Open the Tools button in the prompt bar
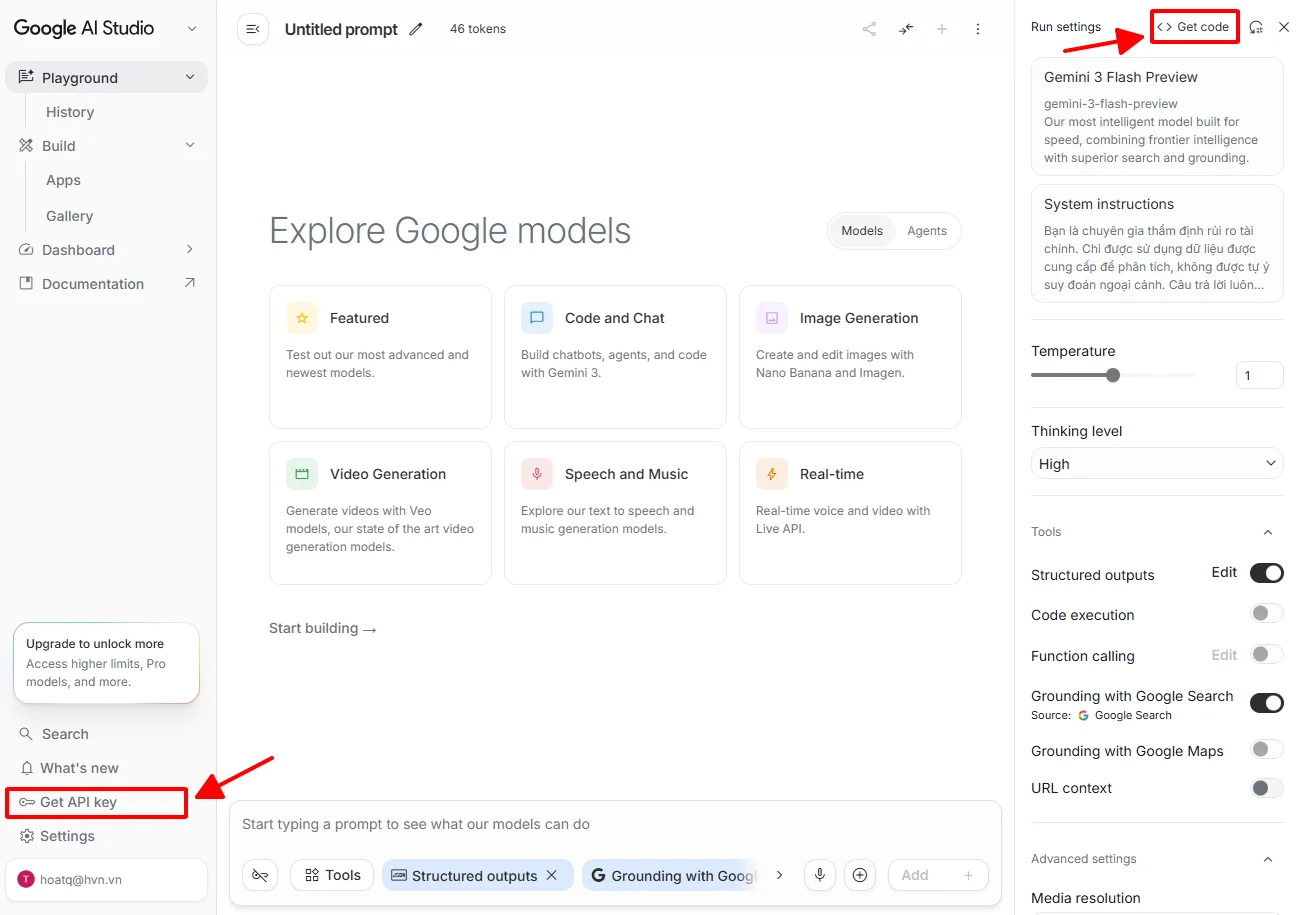This screenshot has width=1300, height=915. [332, 875]
